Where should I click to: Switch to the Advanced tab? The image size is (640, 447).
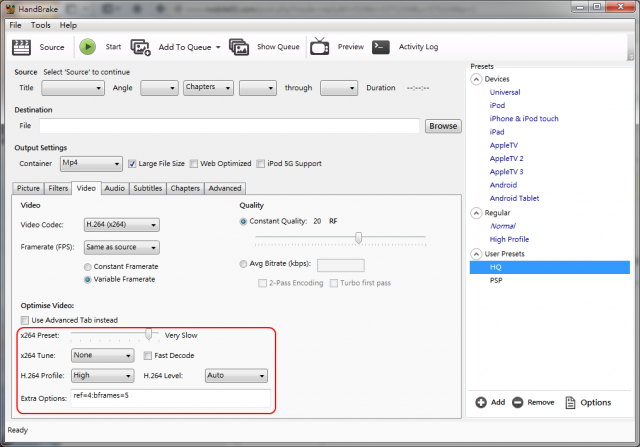point(225,188)
